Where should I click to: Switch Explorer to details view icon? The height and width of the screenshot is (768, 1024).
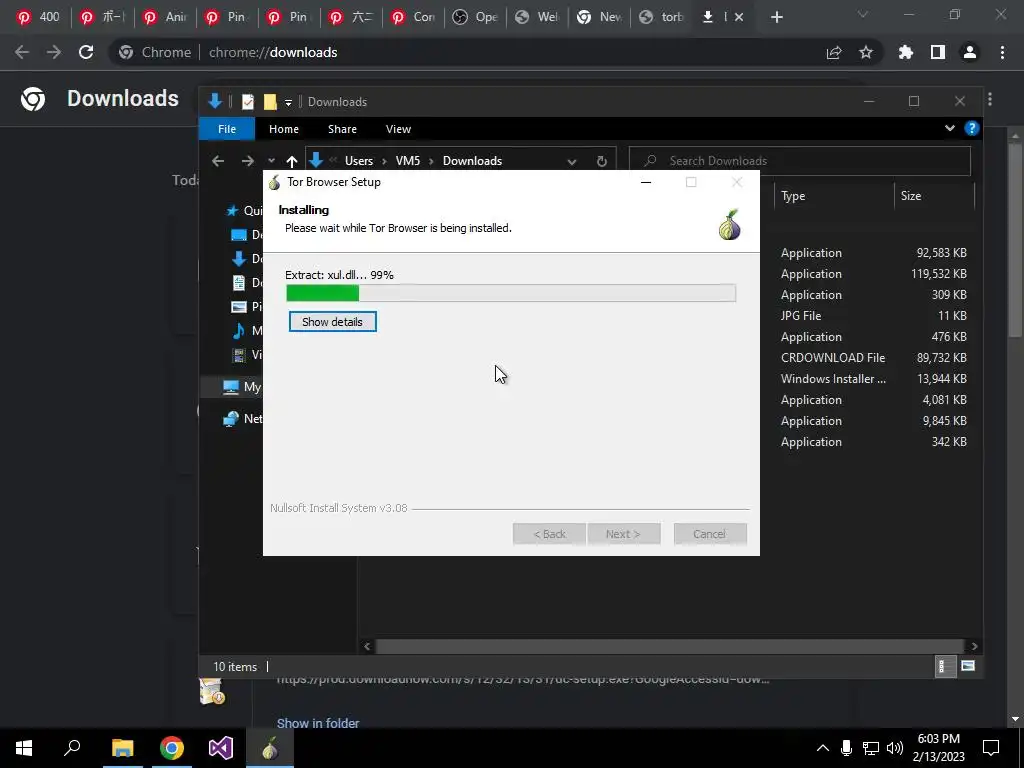tap(945, 666)
